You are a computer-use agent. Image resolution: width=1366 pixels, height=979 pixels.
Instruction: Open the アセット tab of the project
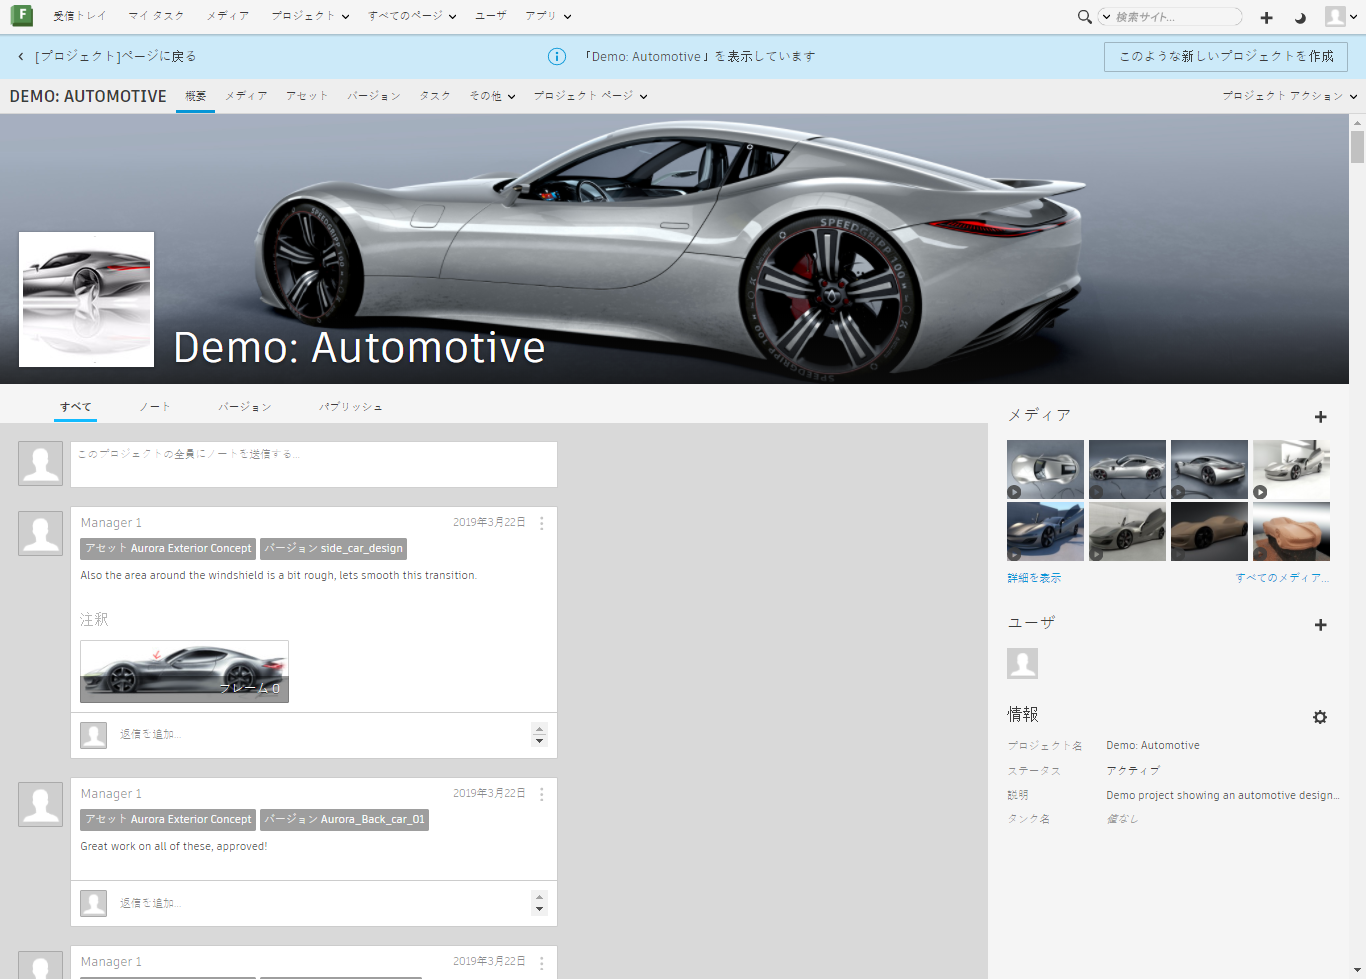(306, 95)
